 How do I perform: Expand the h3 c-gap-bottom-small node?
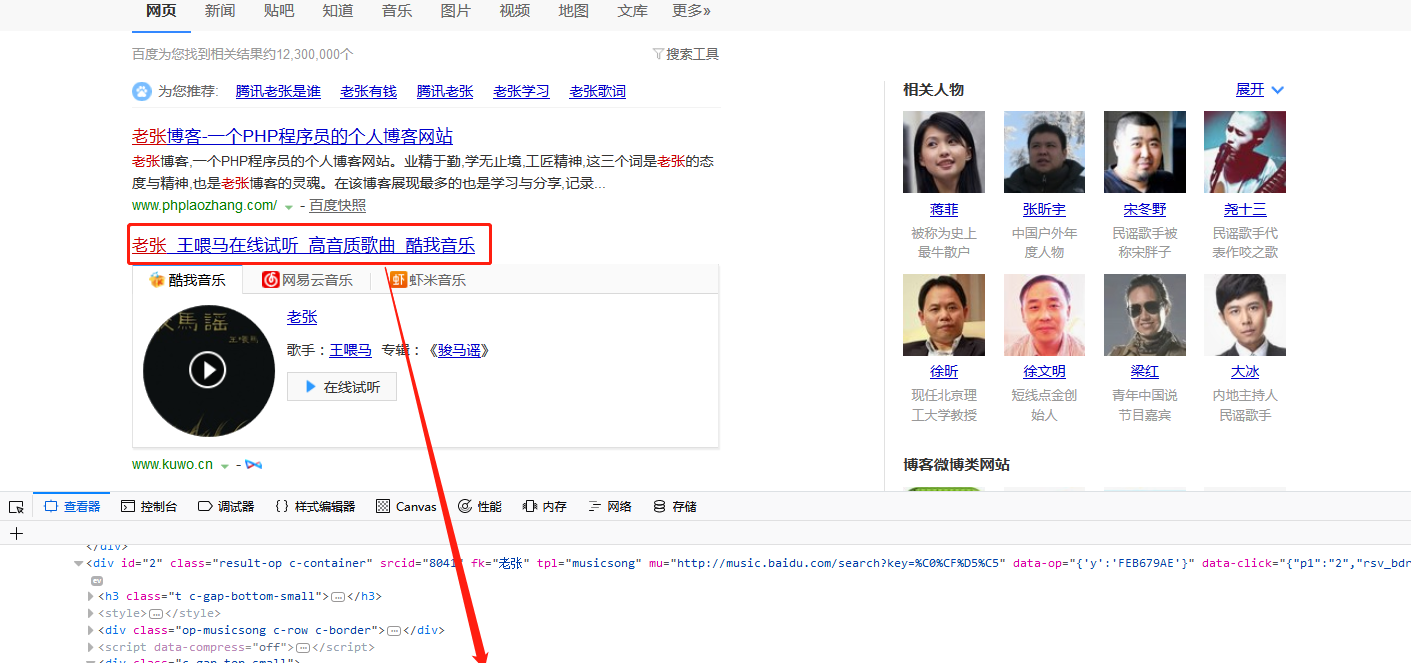pyautogui.click(x=92, y=597)
